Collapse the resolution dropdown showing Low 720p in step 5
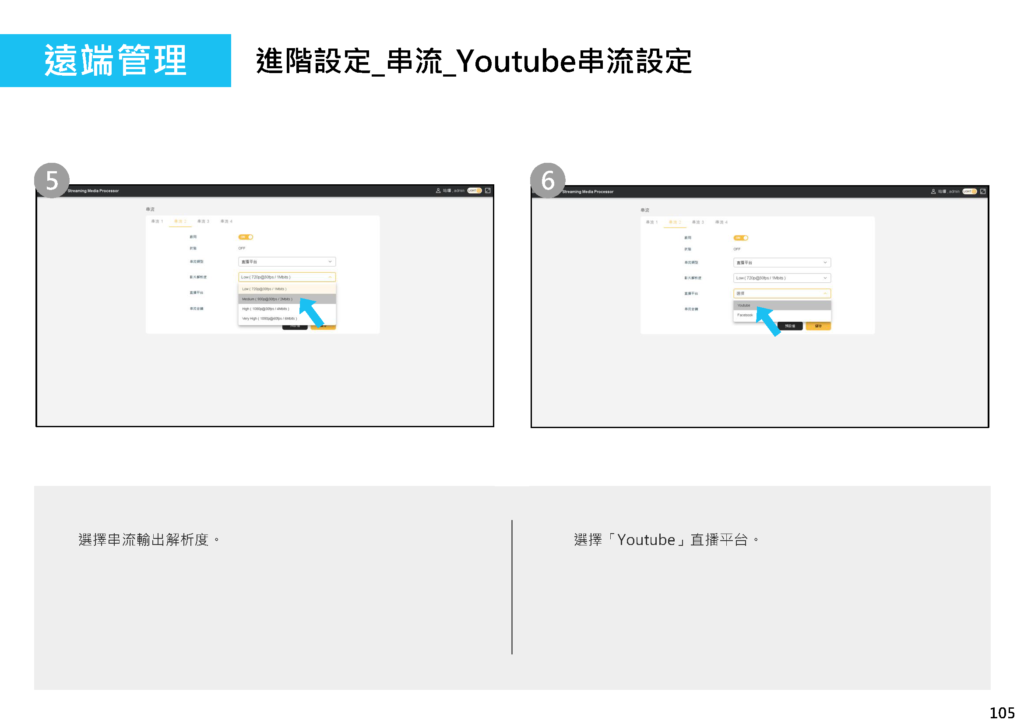The width and height of the screenshot is (1024, 724). point(286,277)
